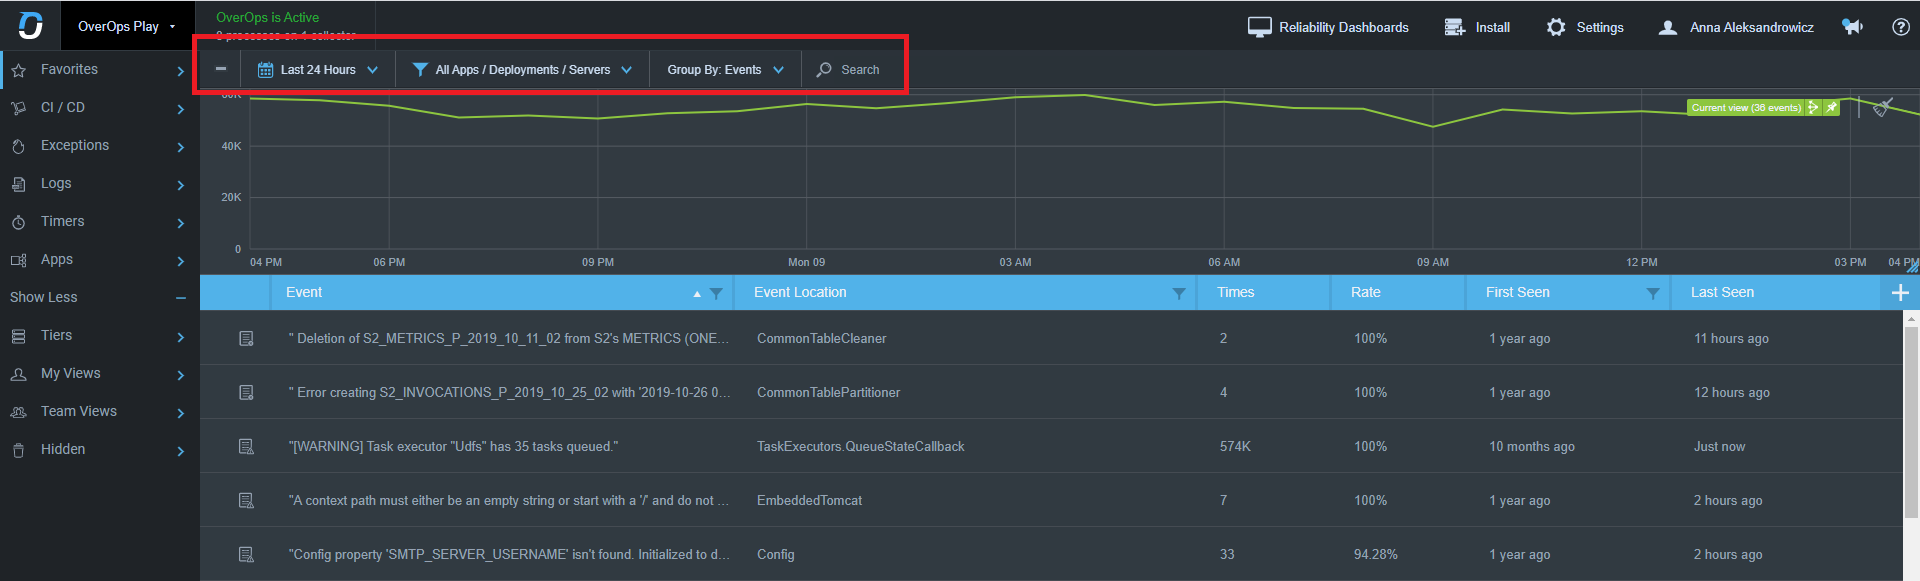The width and height of the screenshot is (1920, 581).
Task: Add a column with the plus icon
Action: click(x=1900, y=292)
